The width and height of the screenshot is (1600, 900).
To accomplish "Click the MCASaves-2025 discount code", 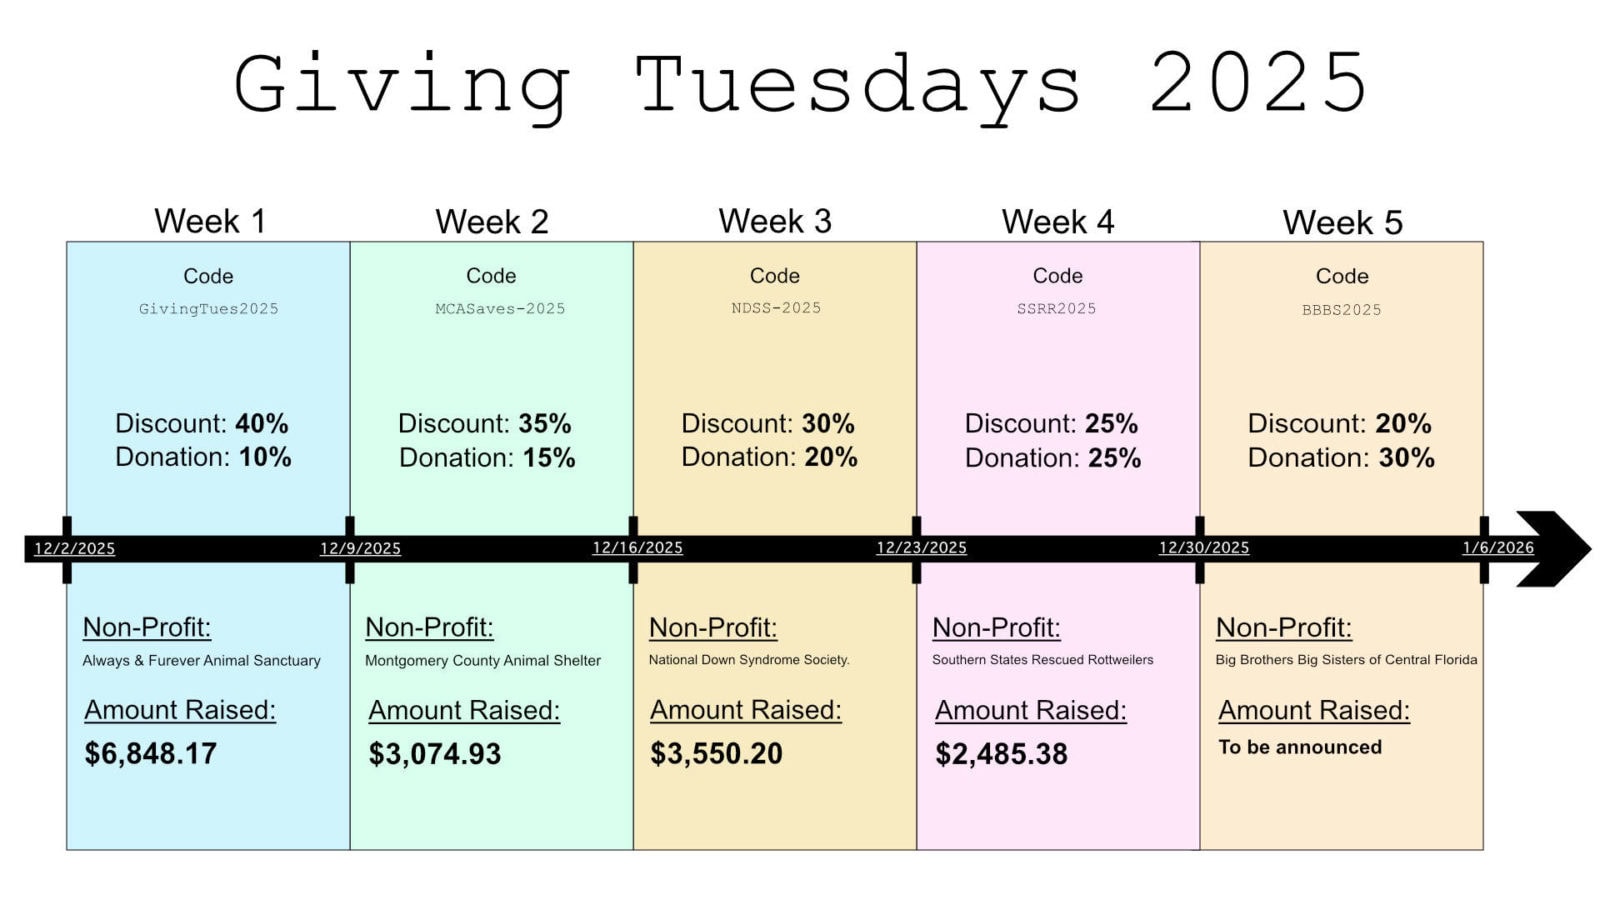I will 500,309.
